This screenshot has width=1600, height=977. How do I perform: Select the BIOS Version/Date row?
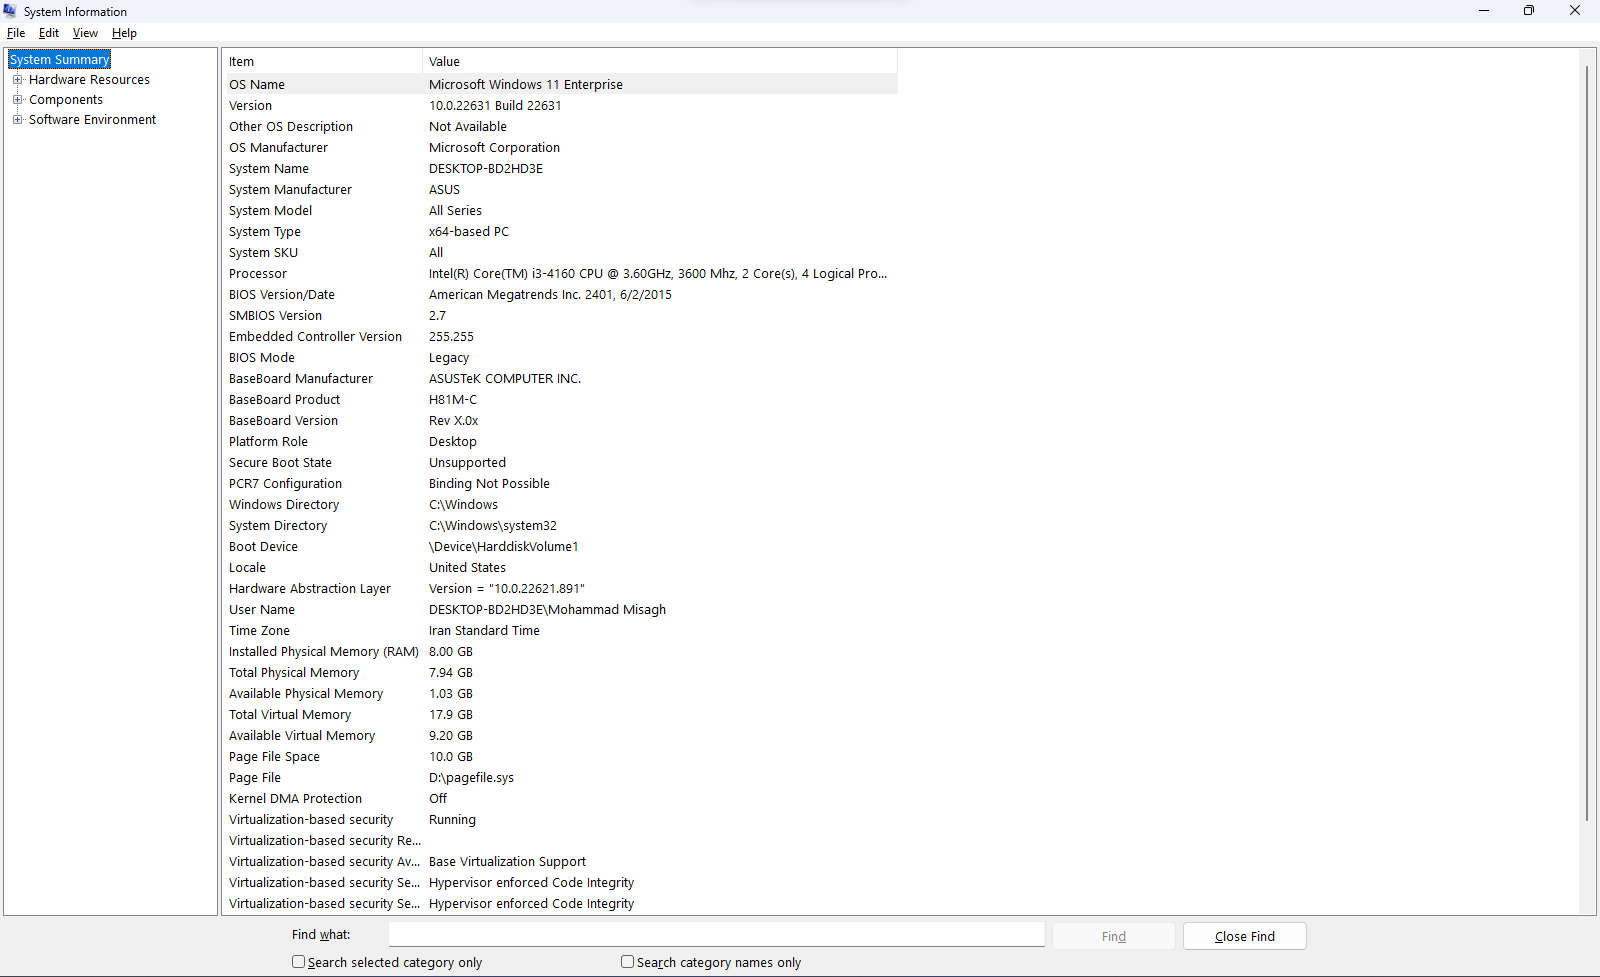pyautogui.click(x=560, y=295)
